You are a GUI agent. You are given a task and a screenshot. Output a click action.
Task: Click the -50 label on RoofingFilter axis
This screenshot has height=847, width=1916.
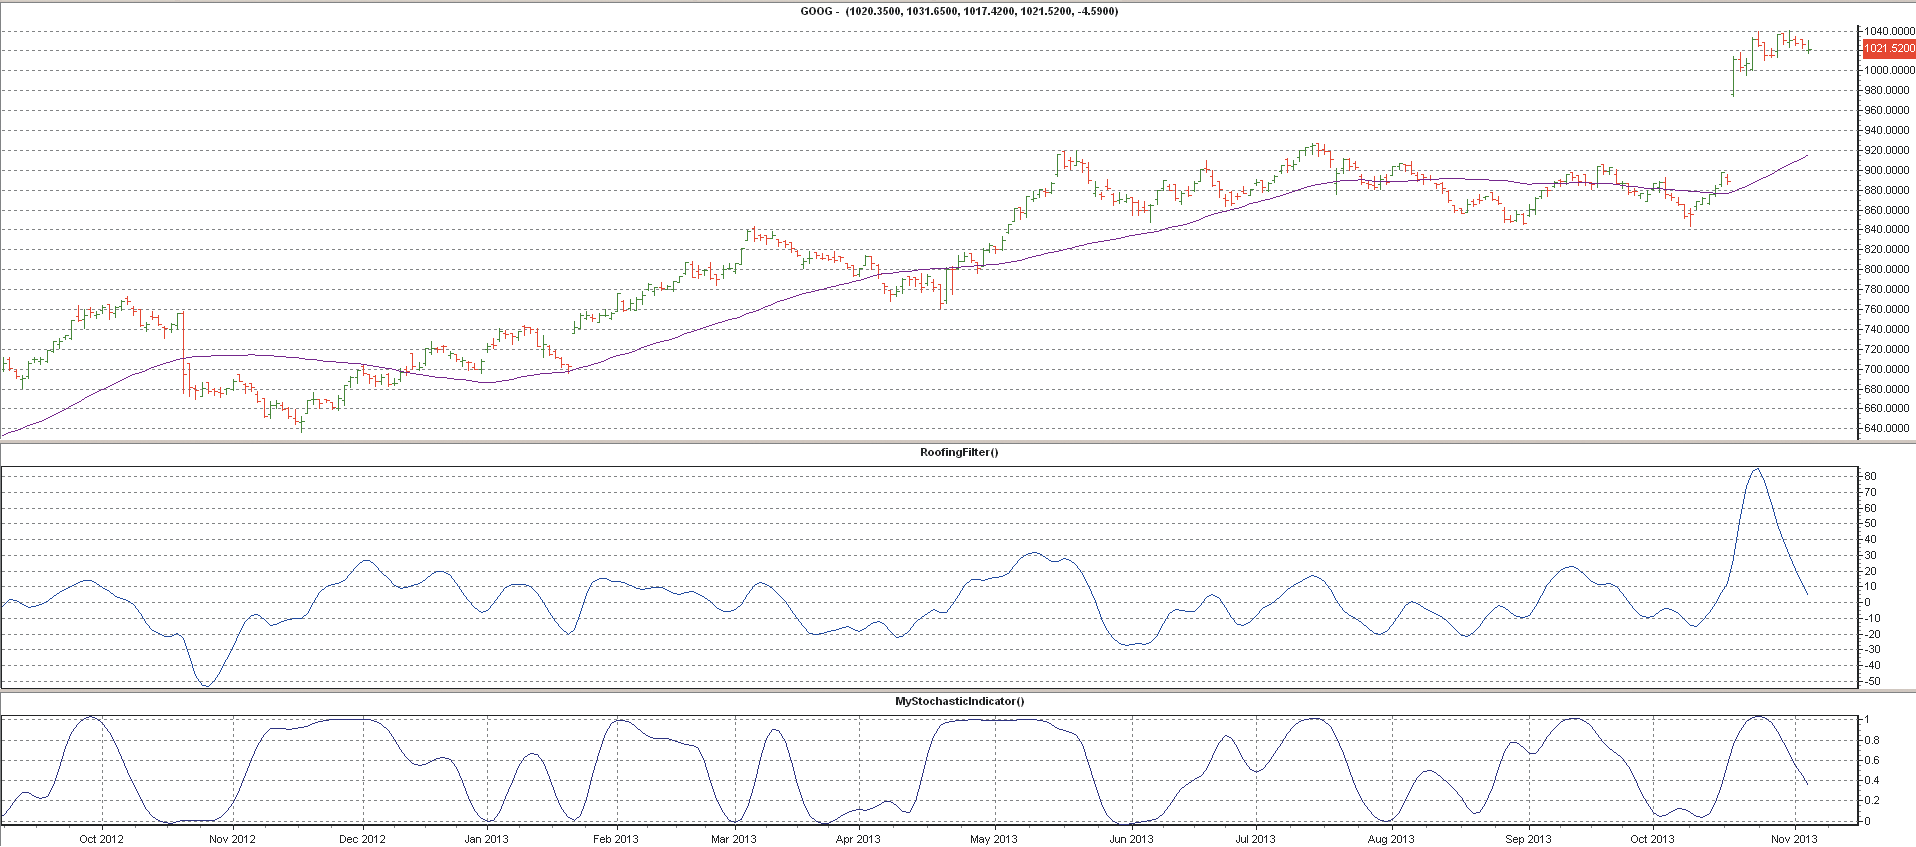coord(1872,681)
